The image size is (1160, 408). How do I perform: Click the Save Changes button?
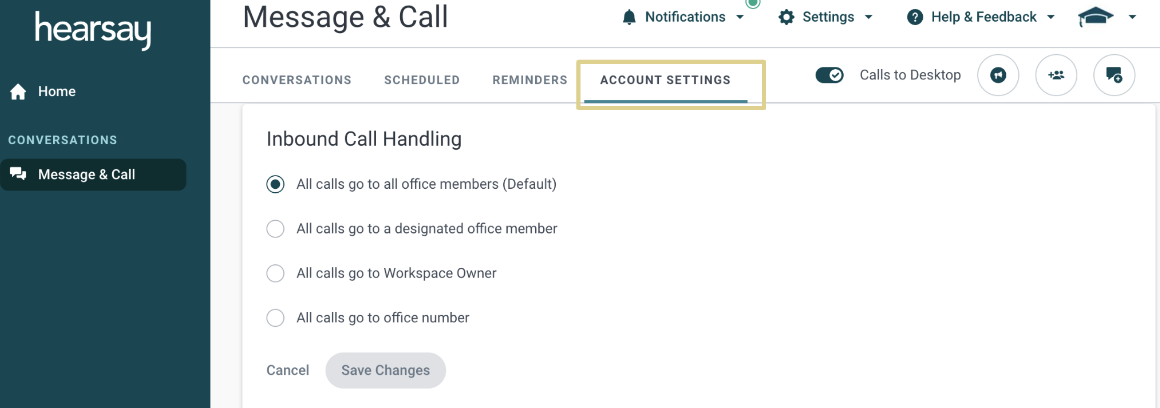[385, 370]
